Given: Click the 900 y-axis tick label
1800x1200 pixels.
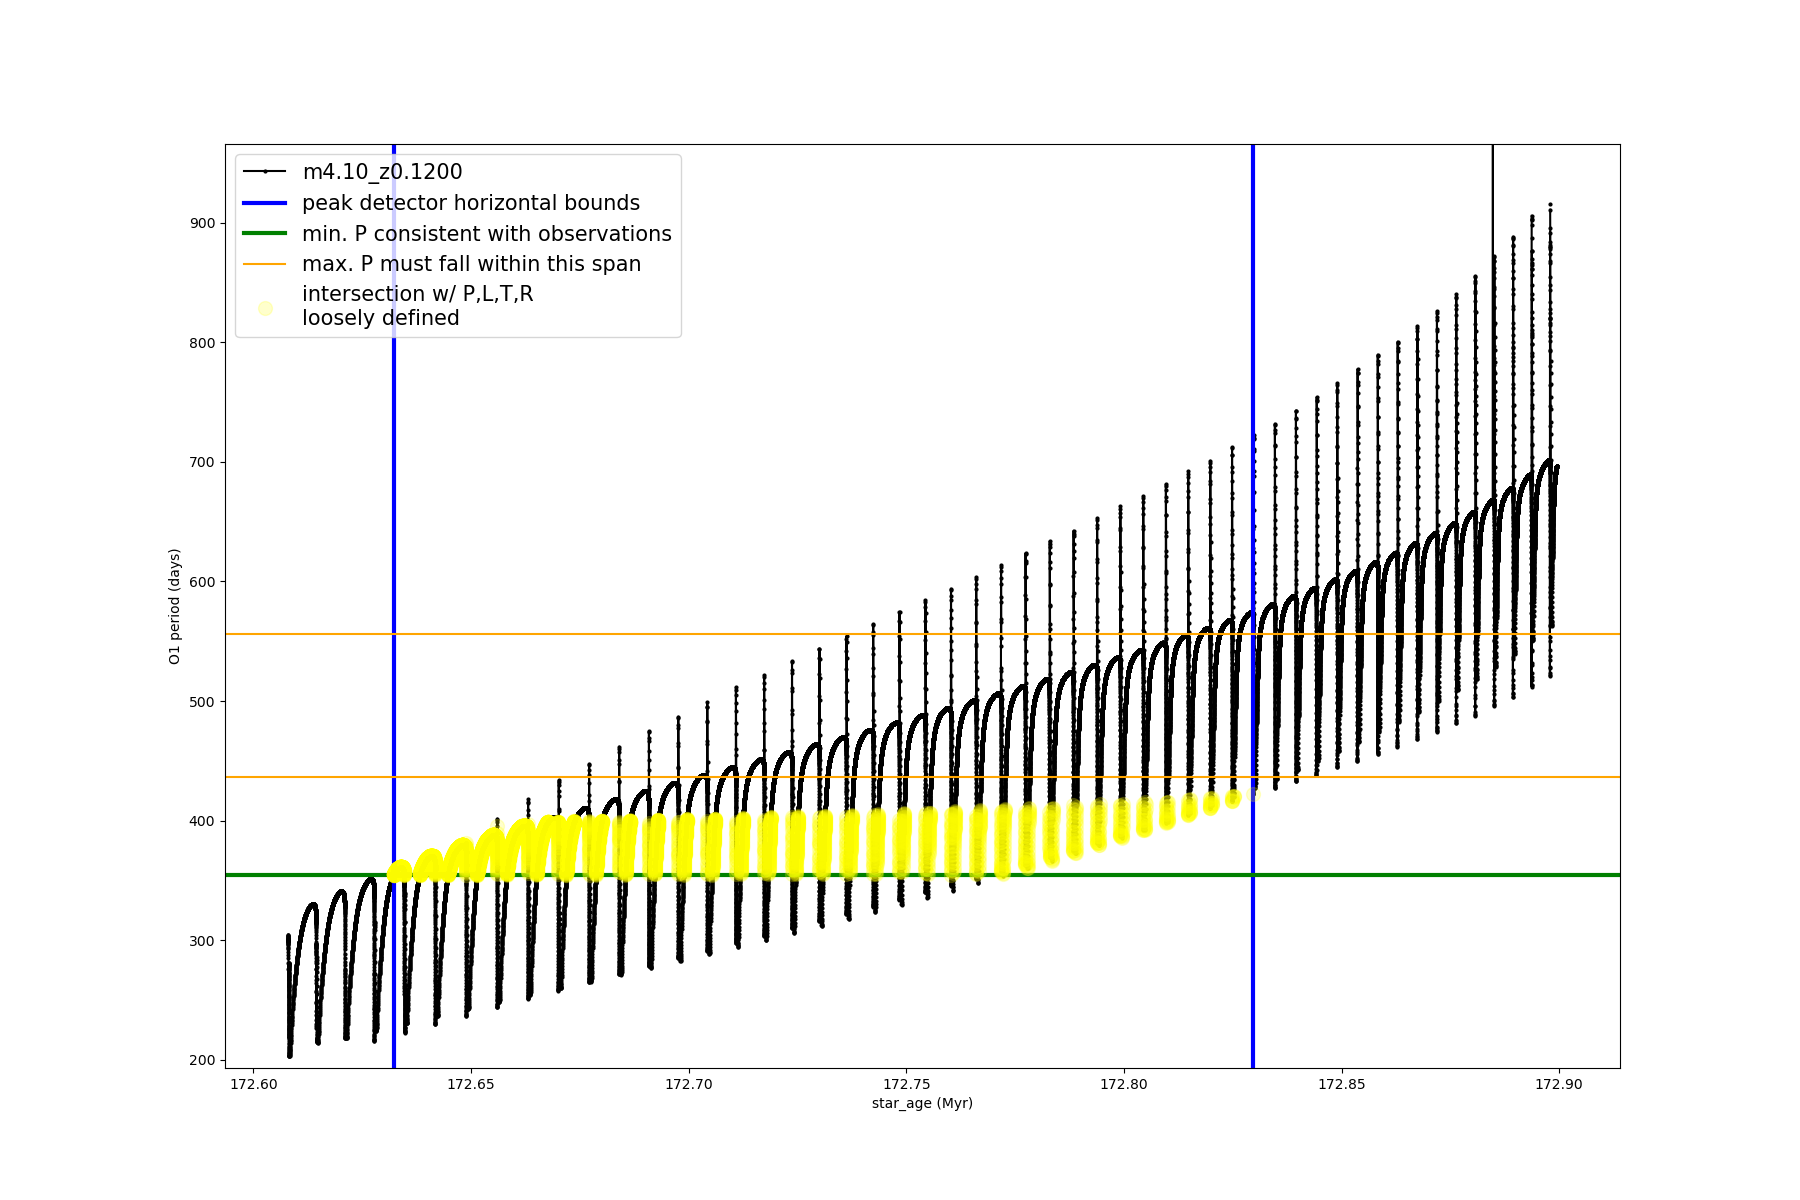Looking at the screenshot, I should pos(202,223).
